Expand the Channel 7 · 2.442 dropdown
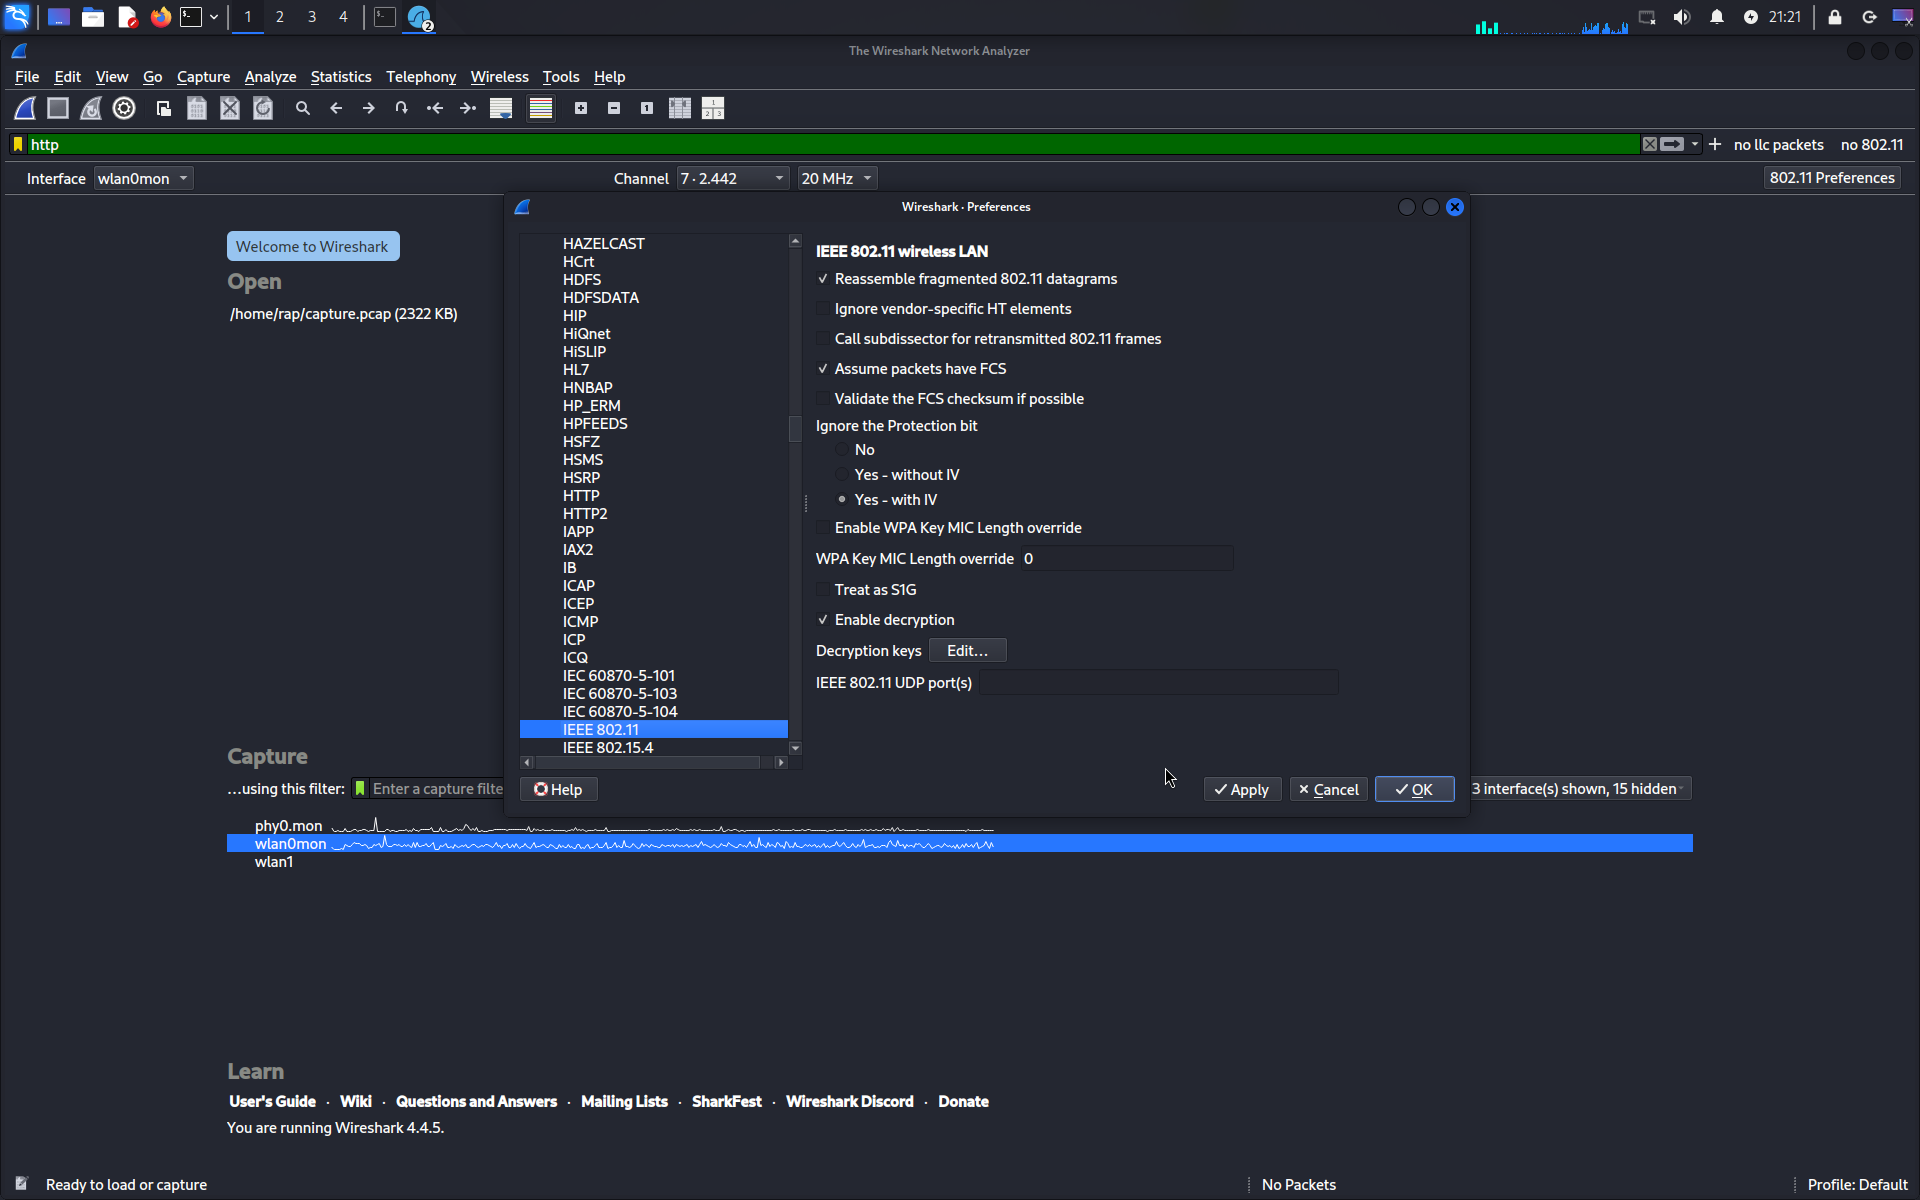Viewport: 1920px width, 1200px height. click(x=732, y=179)
